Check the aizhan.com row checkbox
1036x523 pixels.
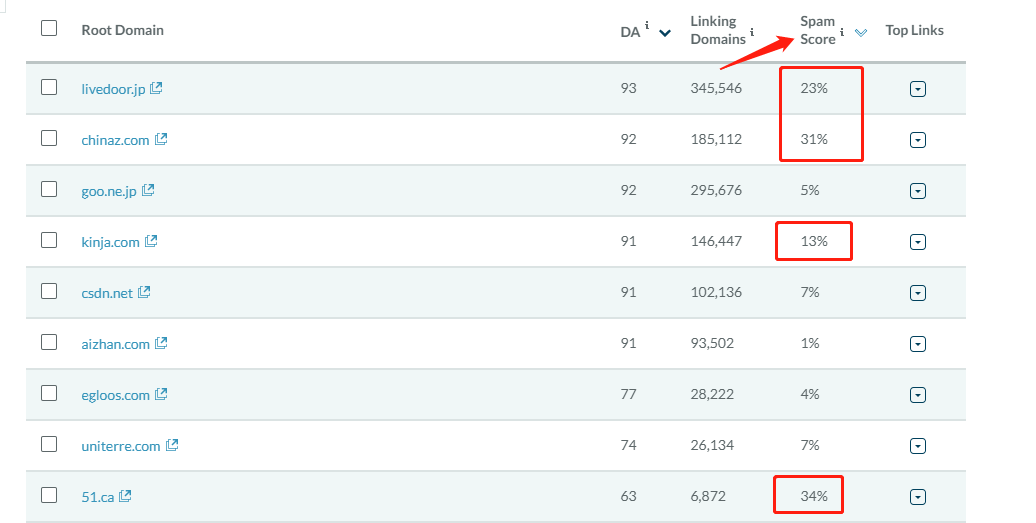49,342
